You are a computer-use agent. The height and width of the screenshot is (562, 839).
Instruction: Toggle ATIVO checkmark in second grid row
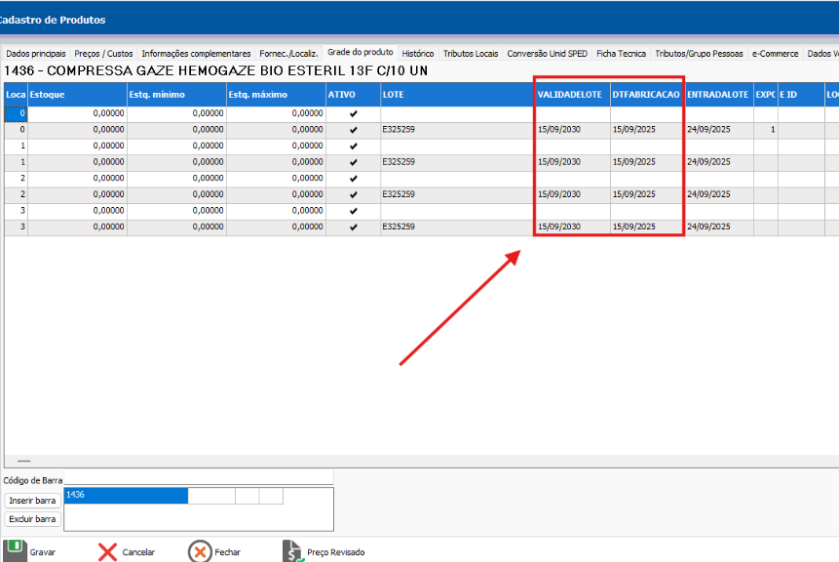[x=353, y=130]
